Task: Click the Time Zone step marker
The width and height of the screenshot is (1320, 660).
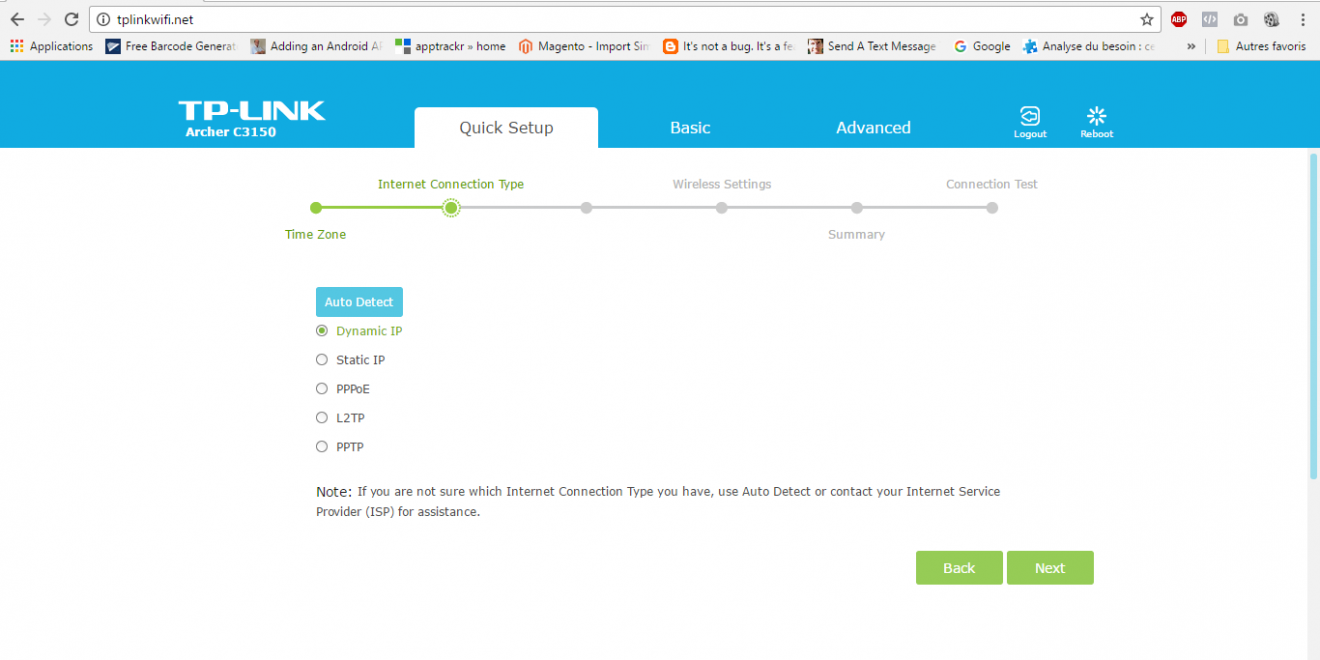Action: (316, 208)
